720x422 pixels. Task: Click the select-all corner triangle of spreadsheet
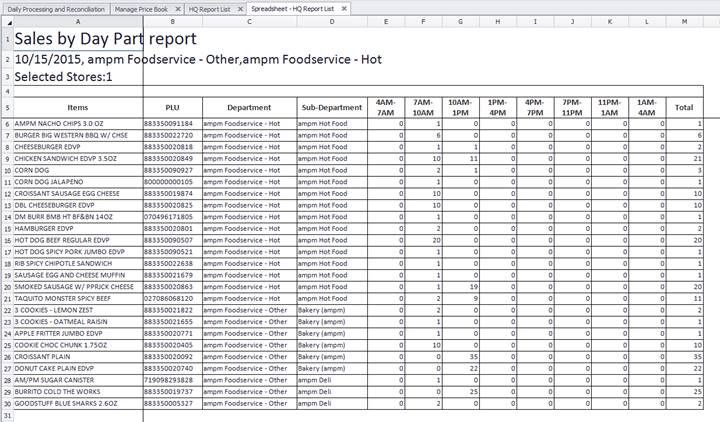coord(7,22)
